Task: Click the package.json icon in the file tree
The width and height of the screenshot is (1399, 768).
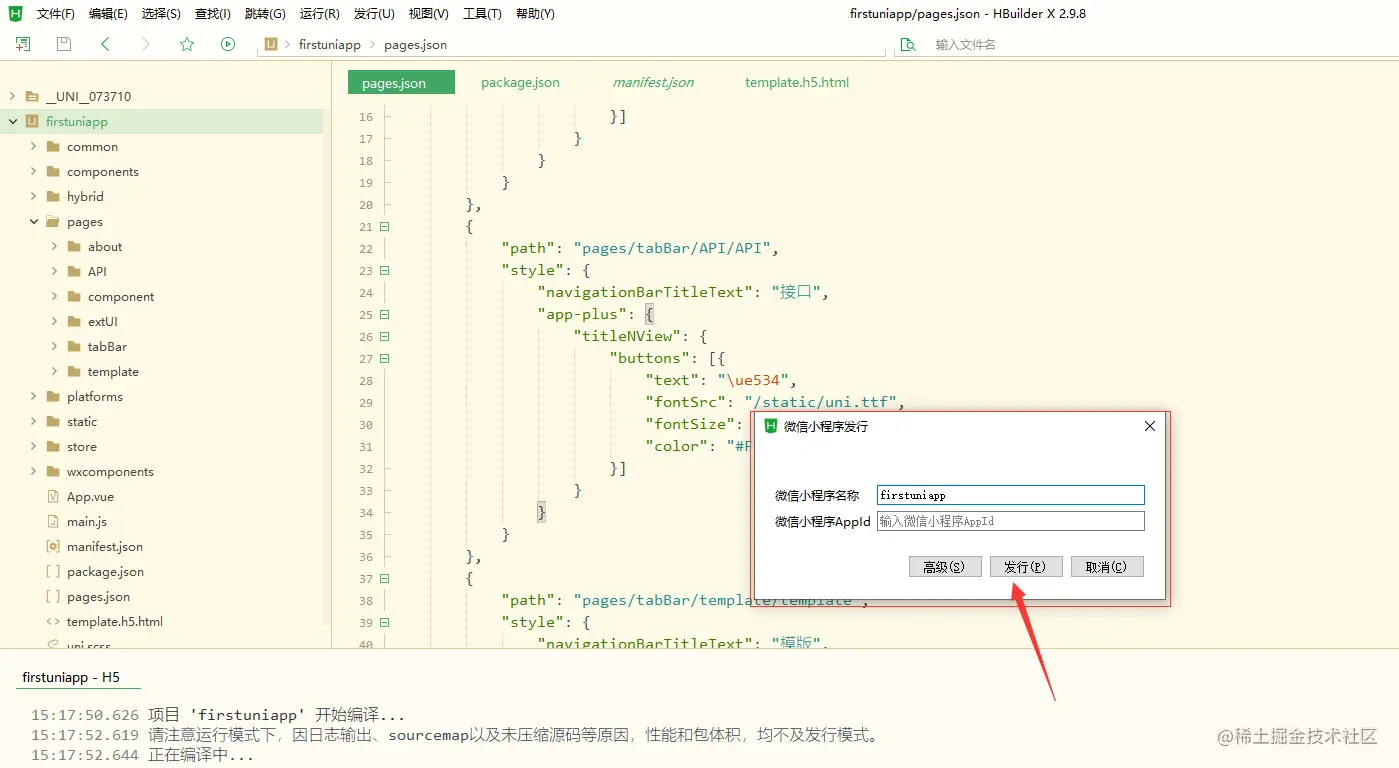Action: [x=53, y=572]
